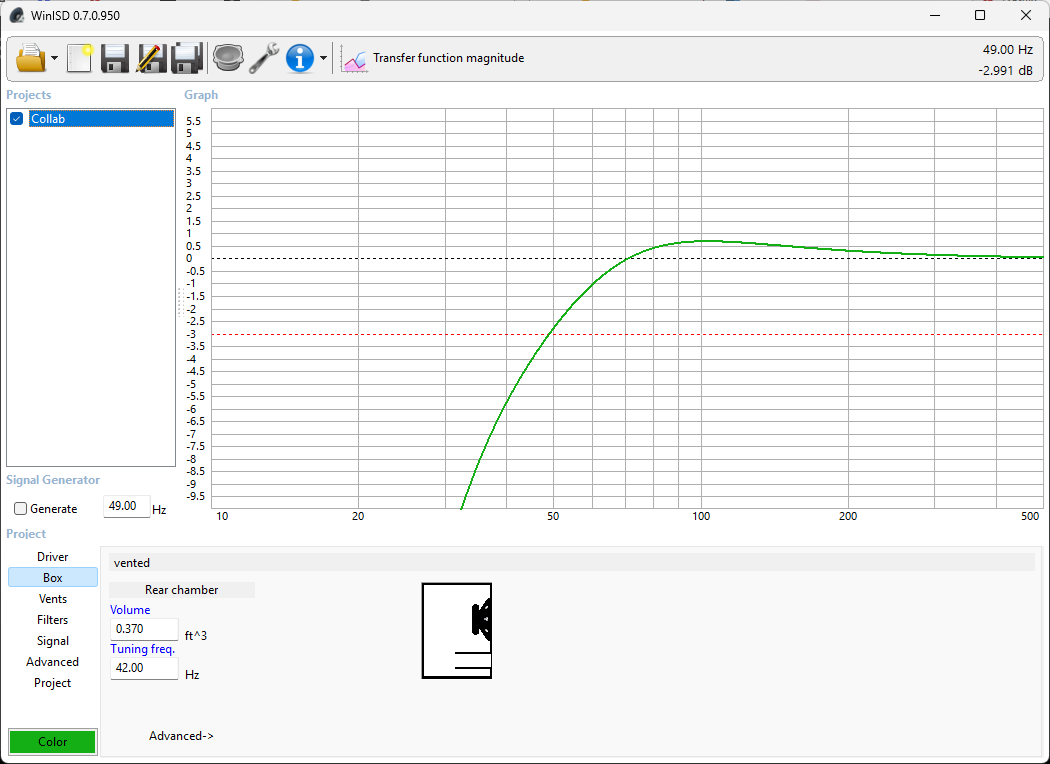Expand the dropdown arrow beside info icon

[323, 59]
